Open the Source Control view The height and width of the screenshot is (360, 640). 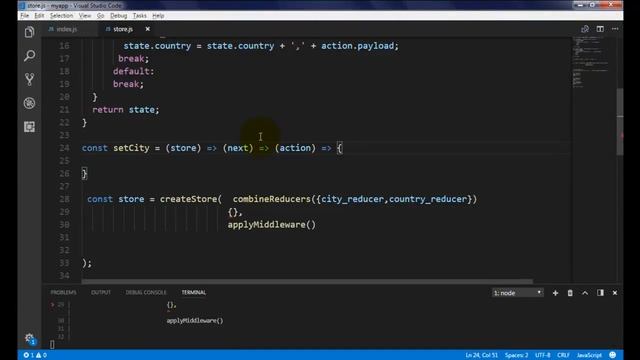29,79
